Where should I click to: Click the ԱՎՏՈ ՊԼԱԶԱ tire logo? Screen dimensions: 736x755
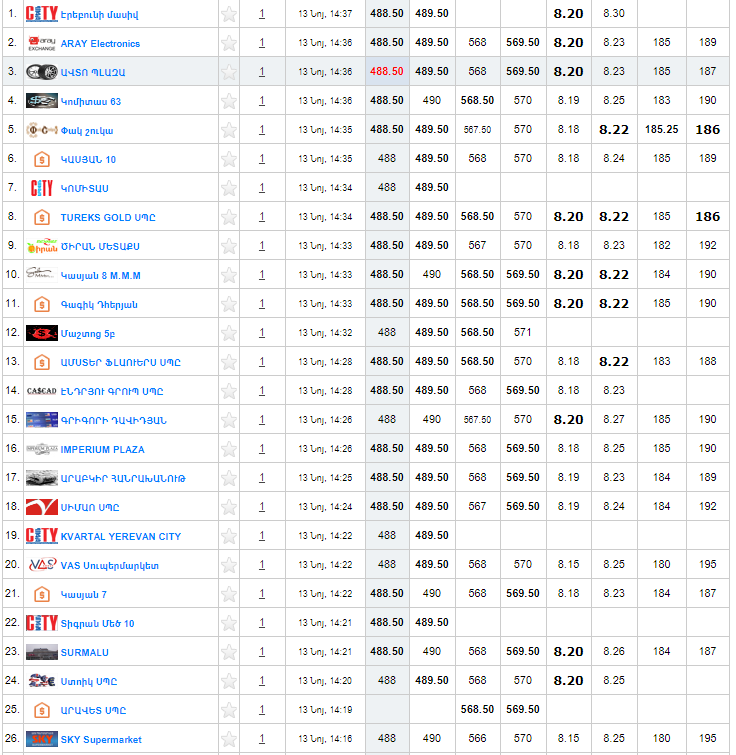41,72
